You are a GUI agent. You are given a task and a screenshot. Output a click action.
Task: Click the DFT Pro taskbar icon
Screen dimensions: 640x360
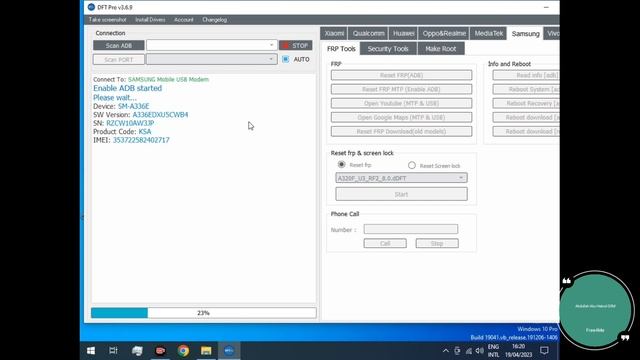pos(229,351)
